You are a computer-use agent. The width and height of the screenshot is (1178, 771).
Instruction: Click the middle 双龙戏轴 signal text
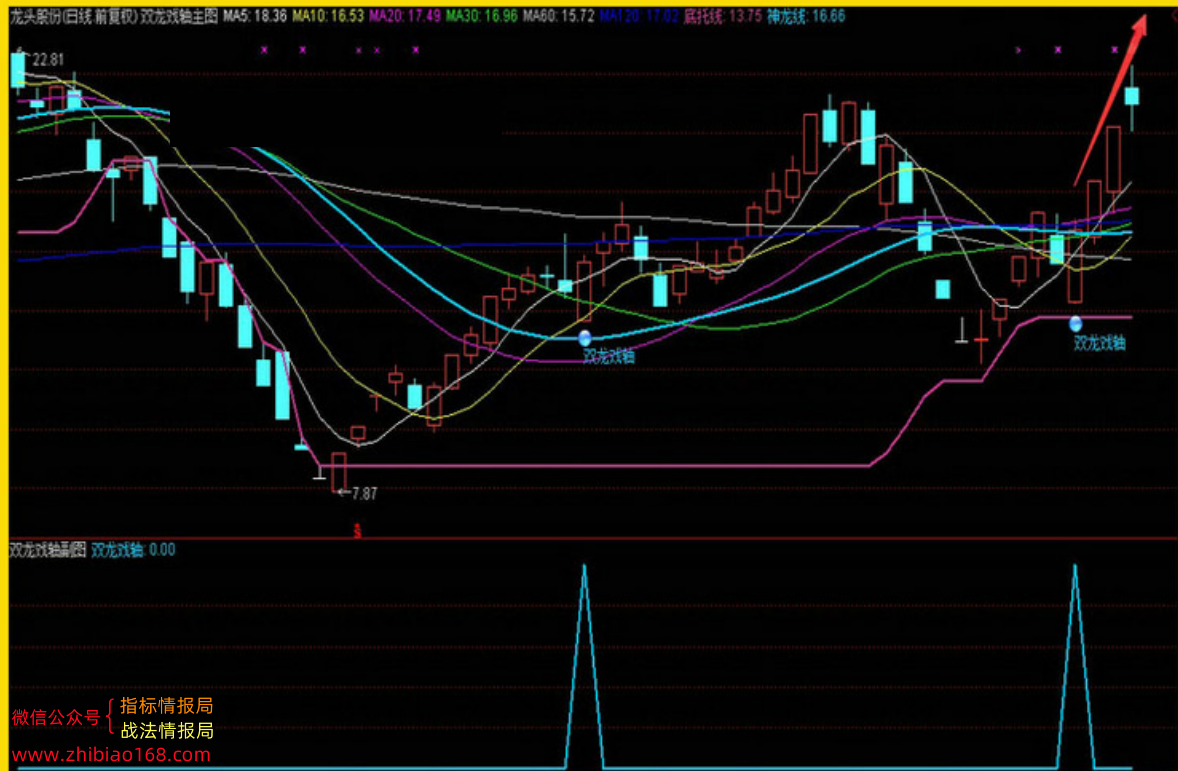[609, 356]
